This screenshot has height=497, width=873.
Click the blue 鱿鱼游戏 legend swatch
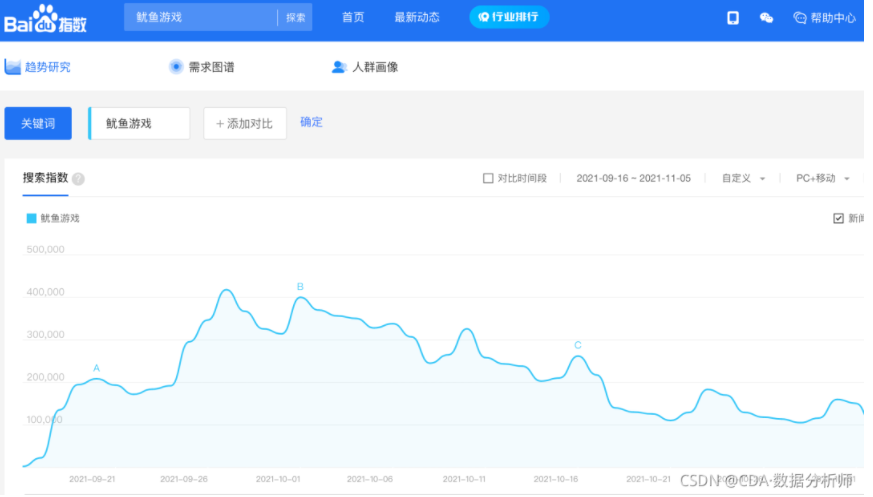[31, 218]
